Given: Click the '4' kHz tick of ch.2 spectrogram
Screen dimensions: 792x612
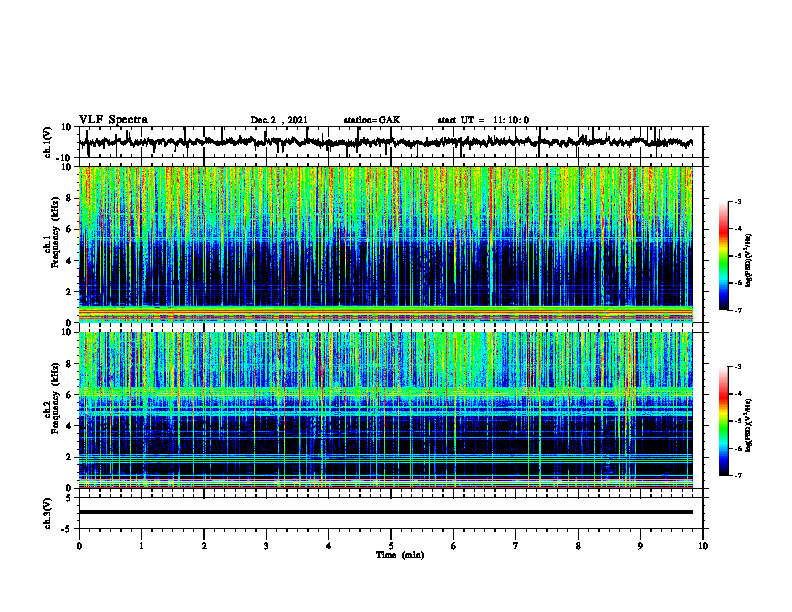Looking at the screenshot, I should click(x=69, y=426).
